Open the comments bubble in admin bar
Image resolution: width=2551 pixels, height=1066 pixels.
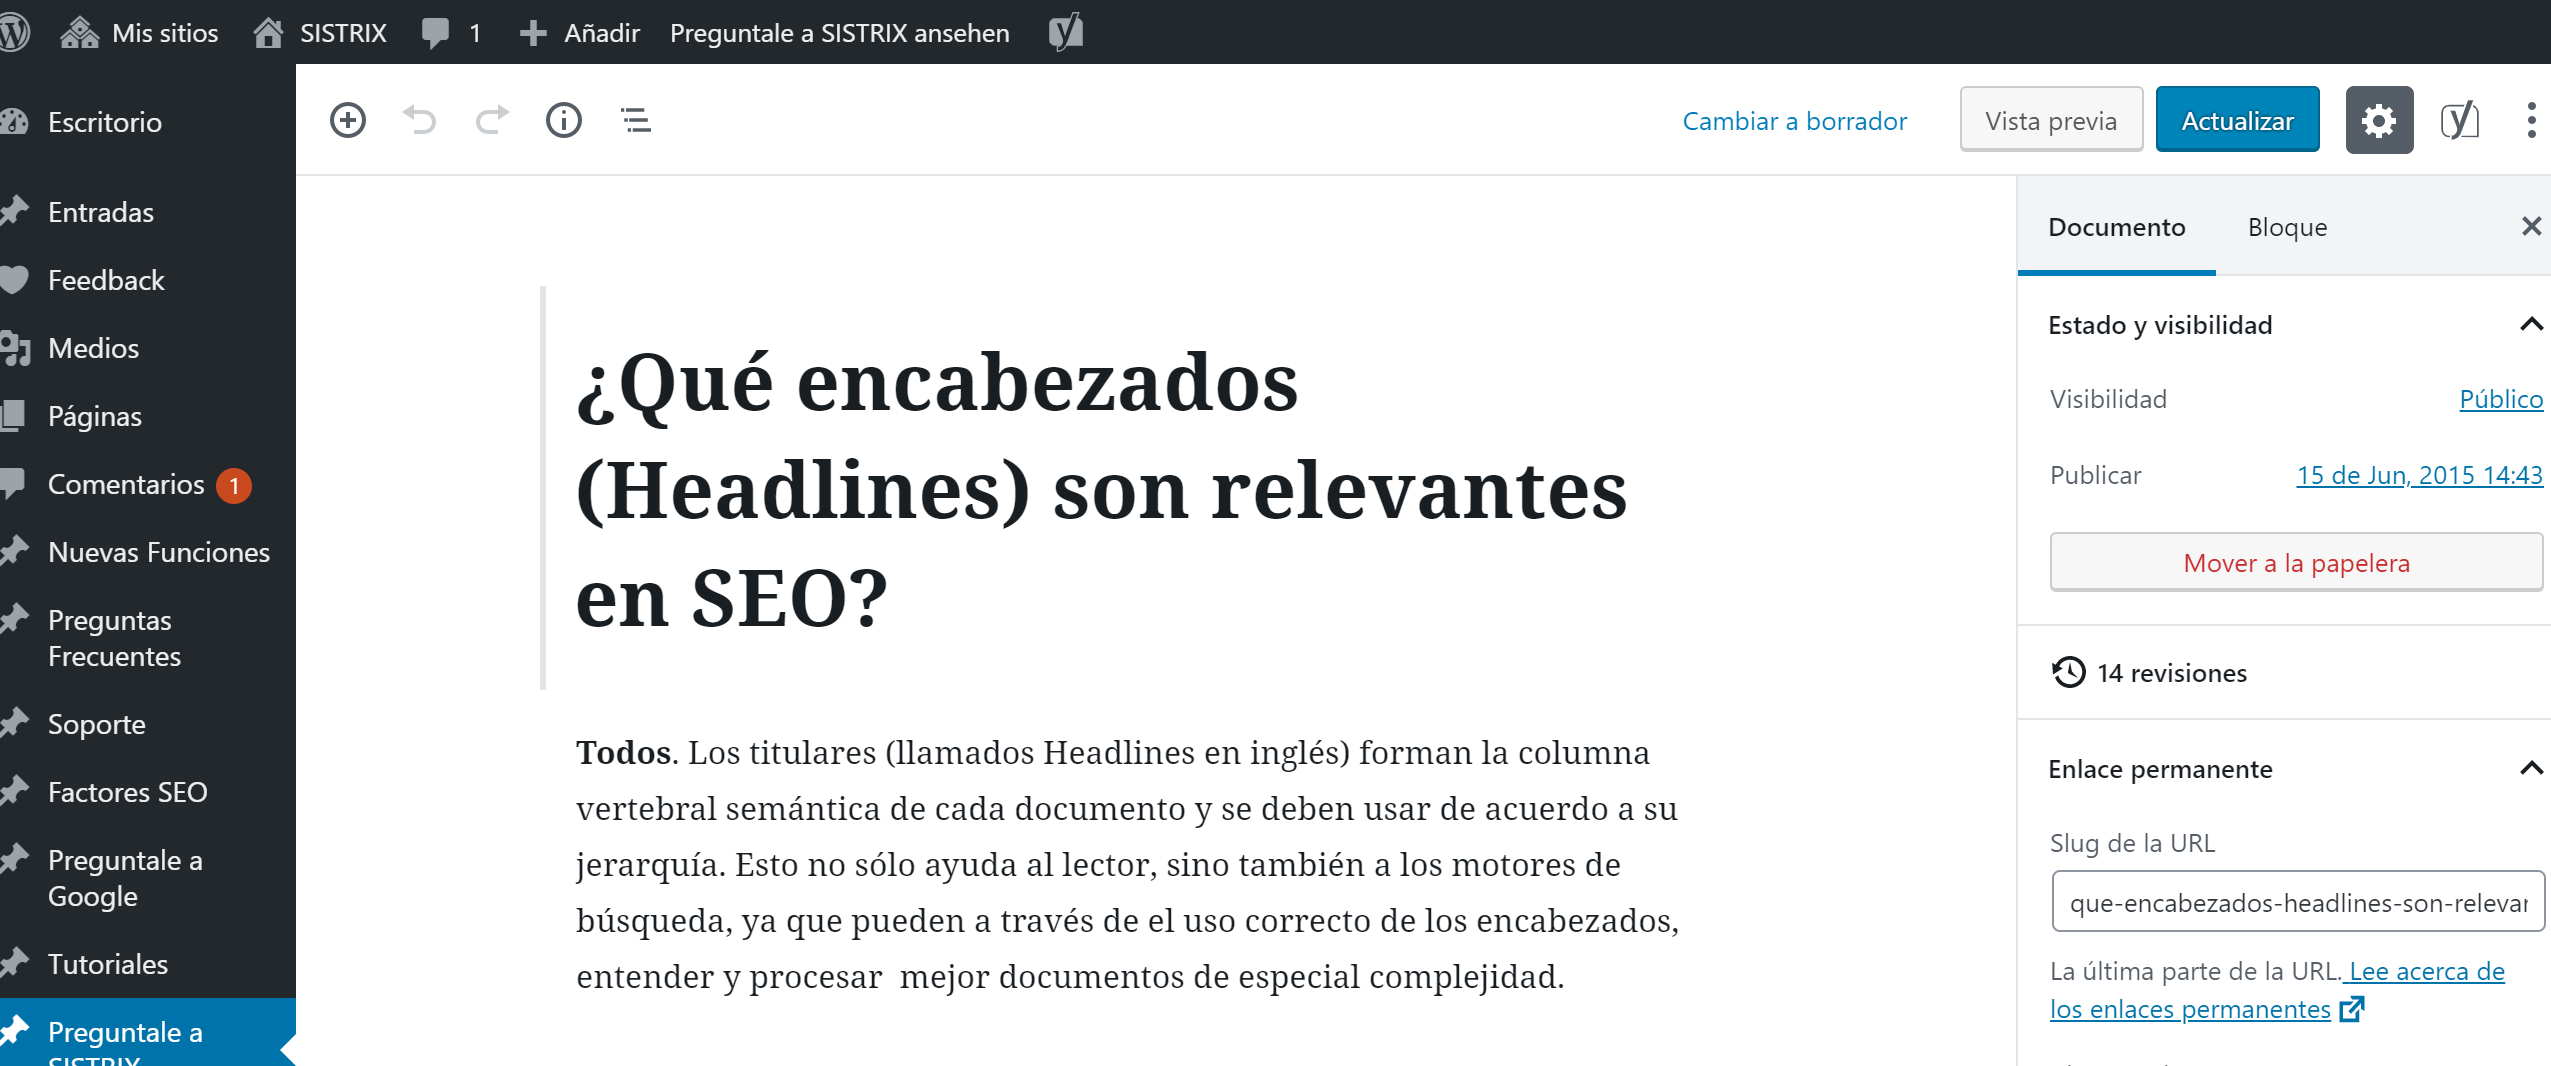(x=450, y=32)
